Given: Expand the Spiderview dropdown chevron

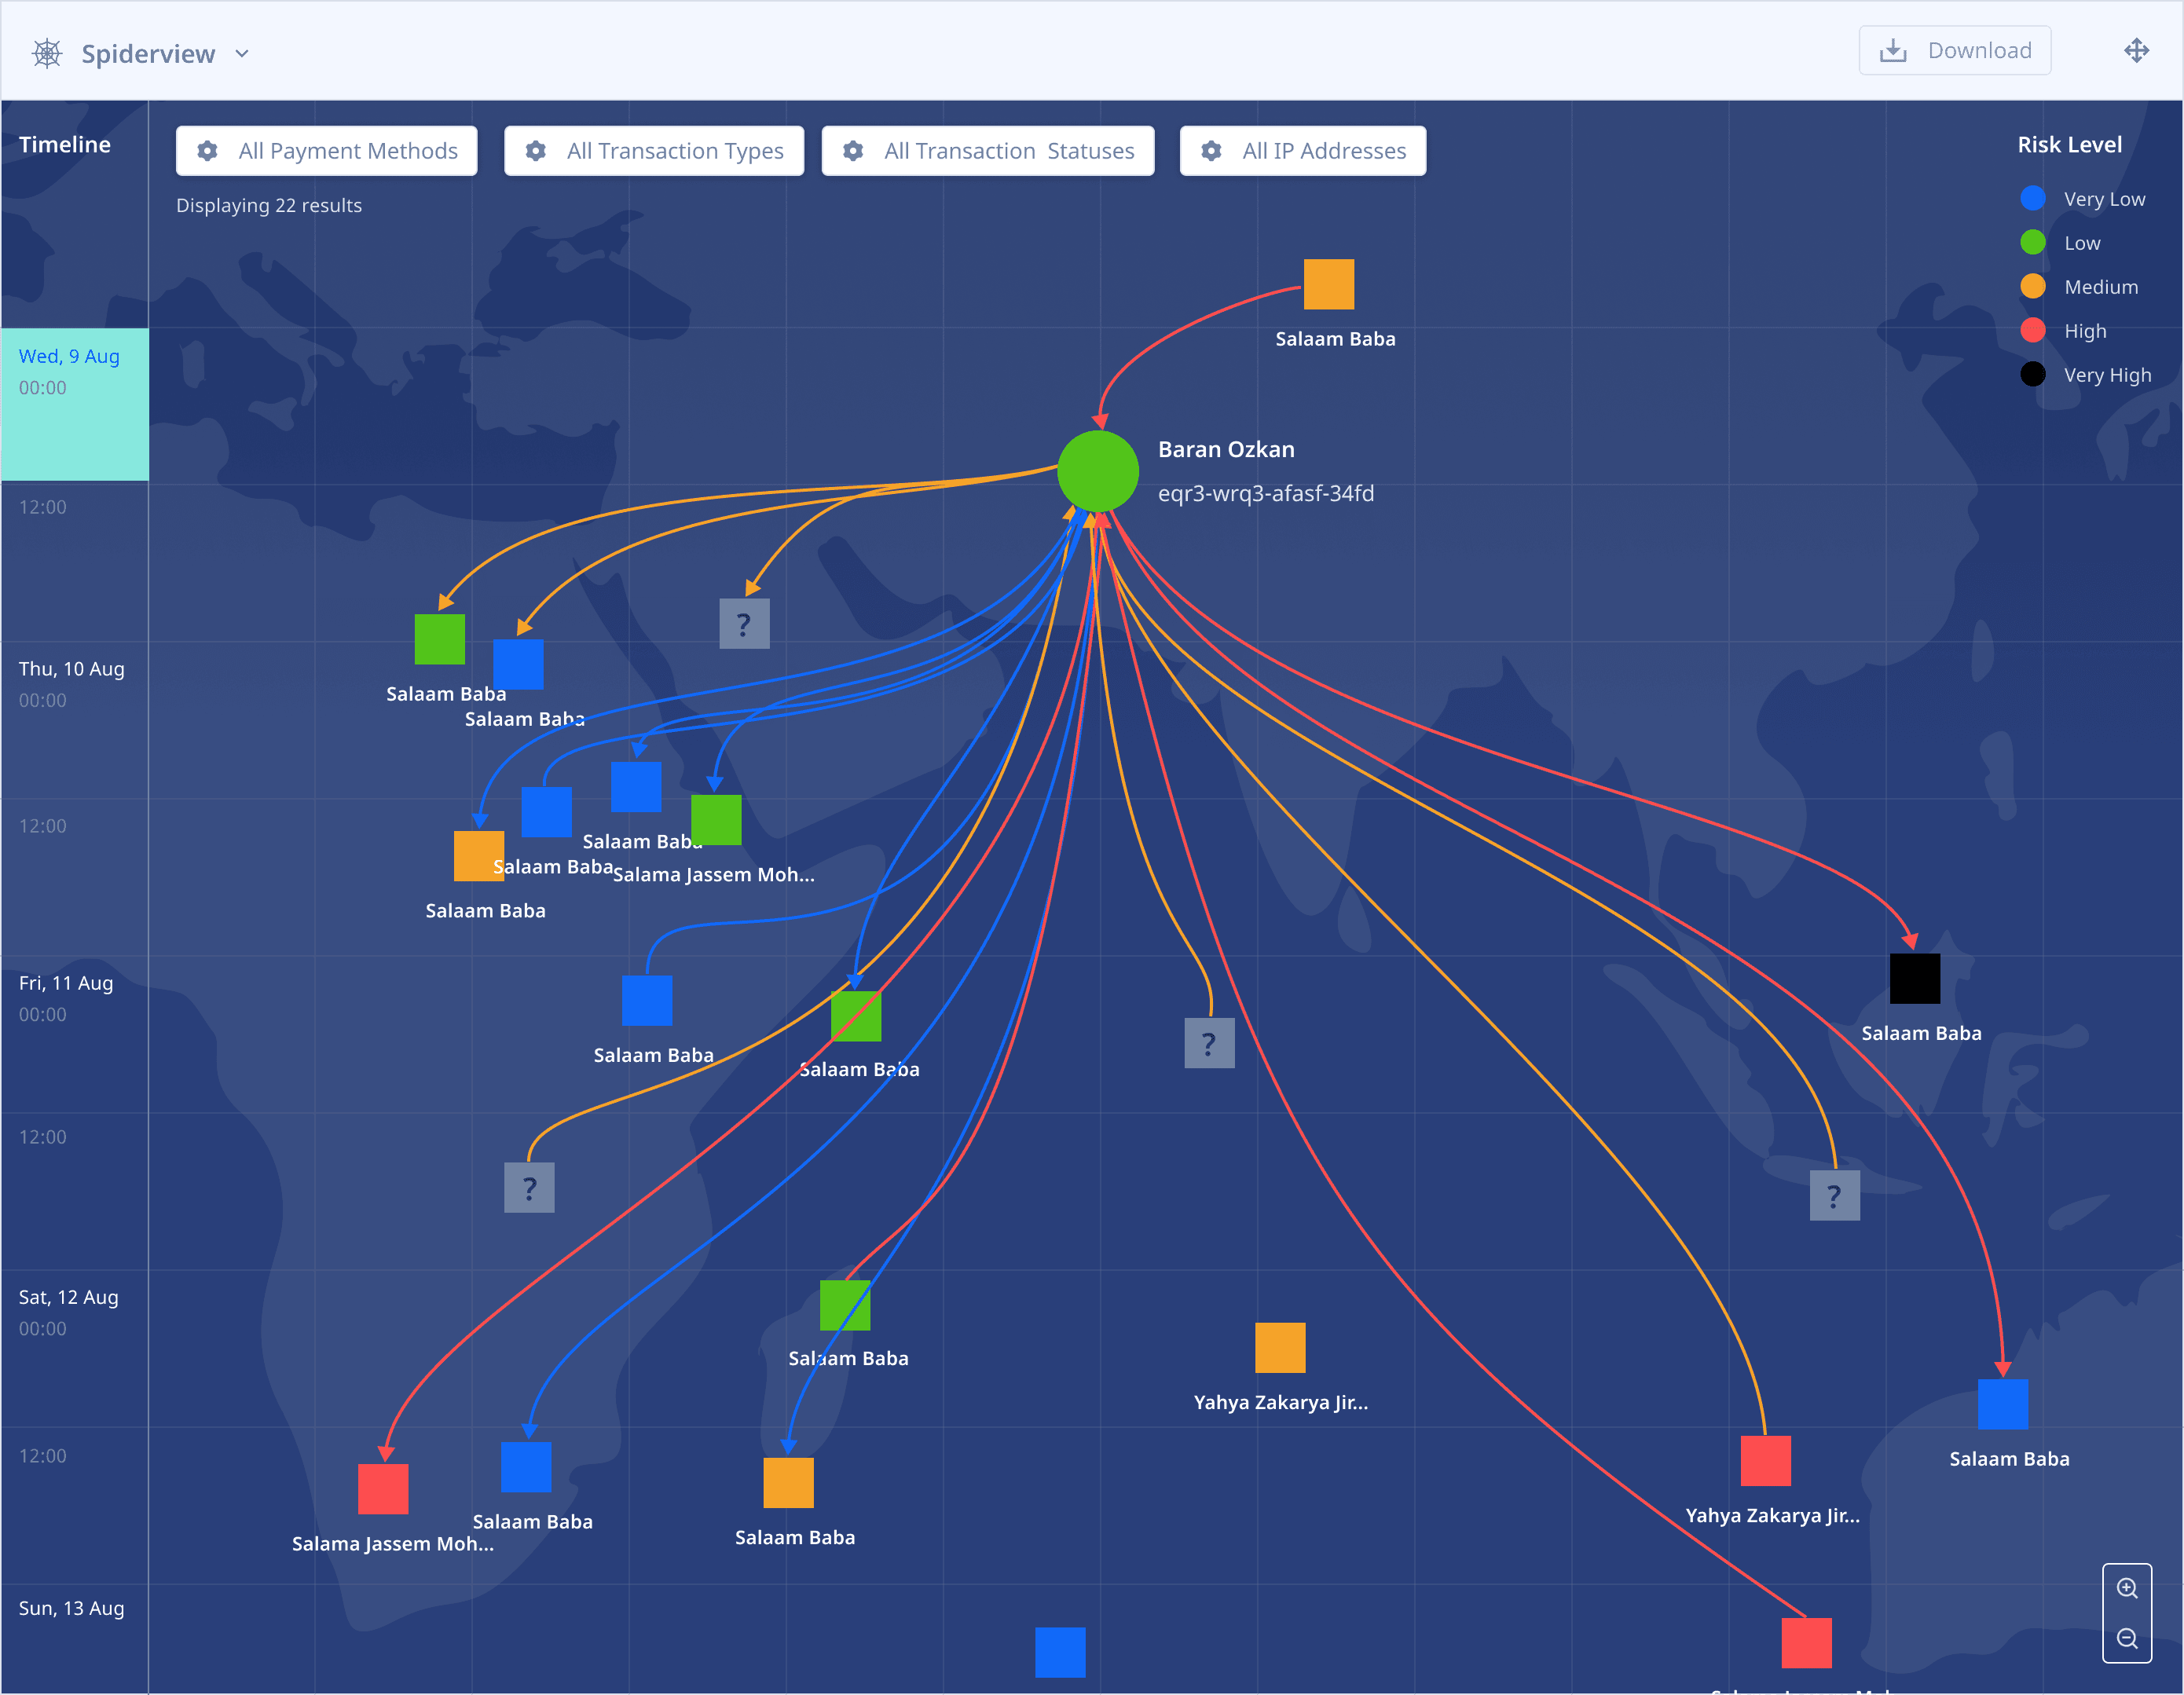Looking at the screenshot, I should coord(242,54).
